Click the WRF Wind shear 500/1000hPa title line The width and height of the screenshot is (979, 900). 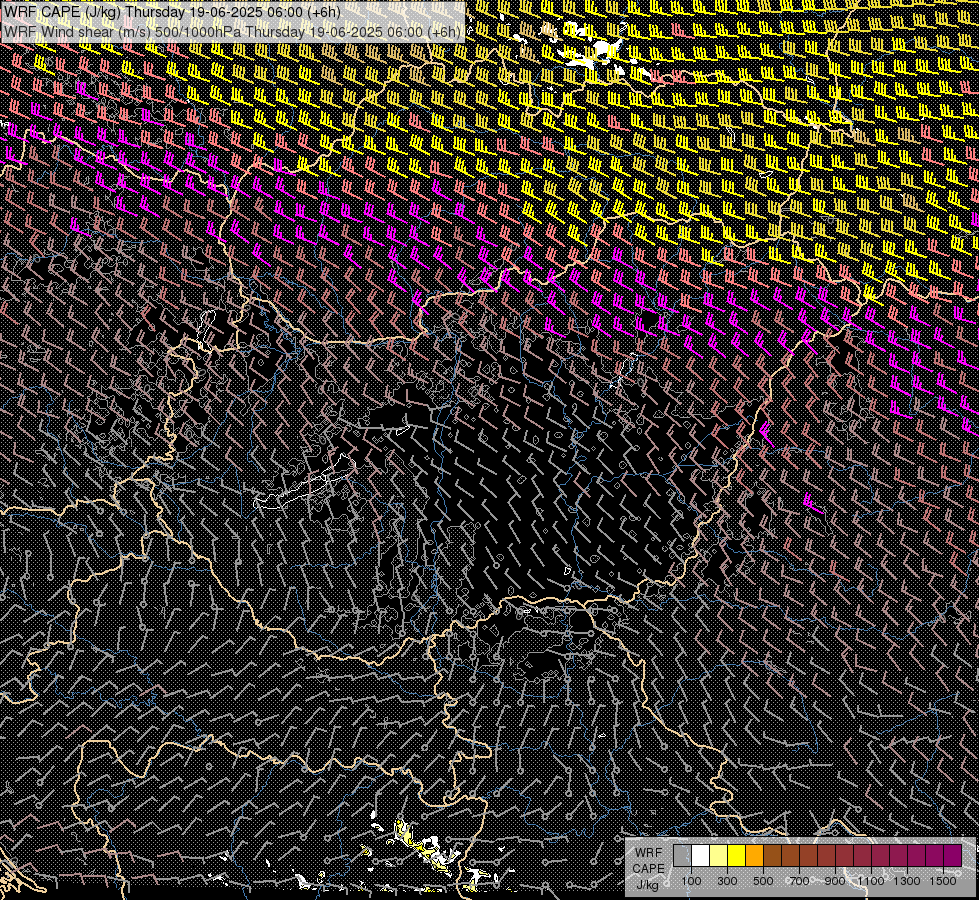click(233, 32)
